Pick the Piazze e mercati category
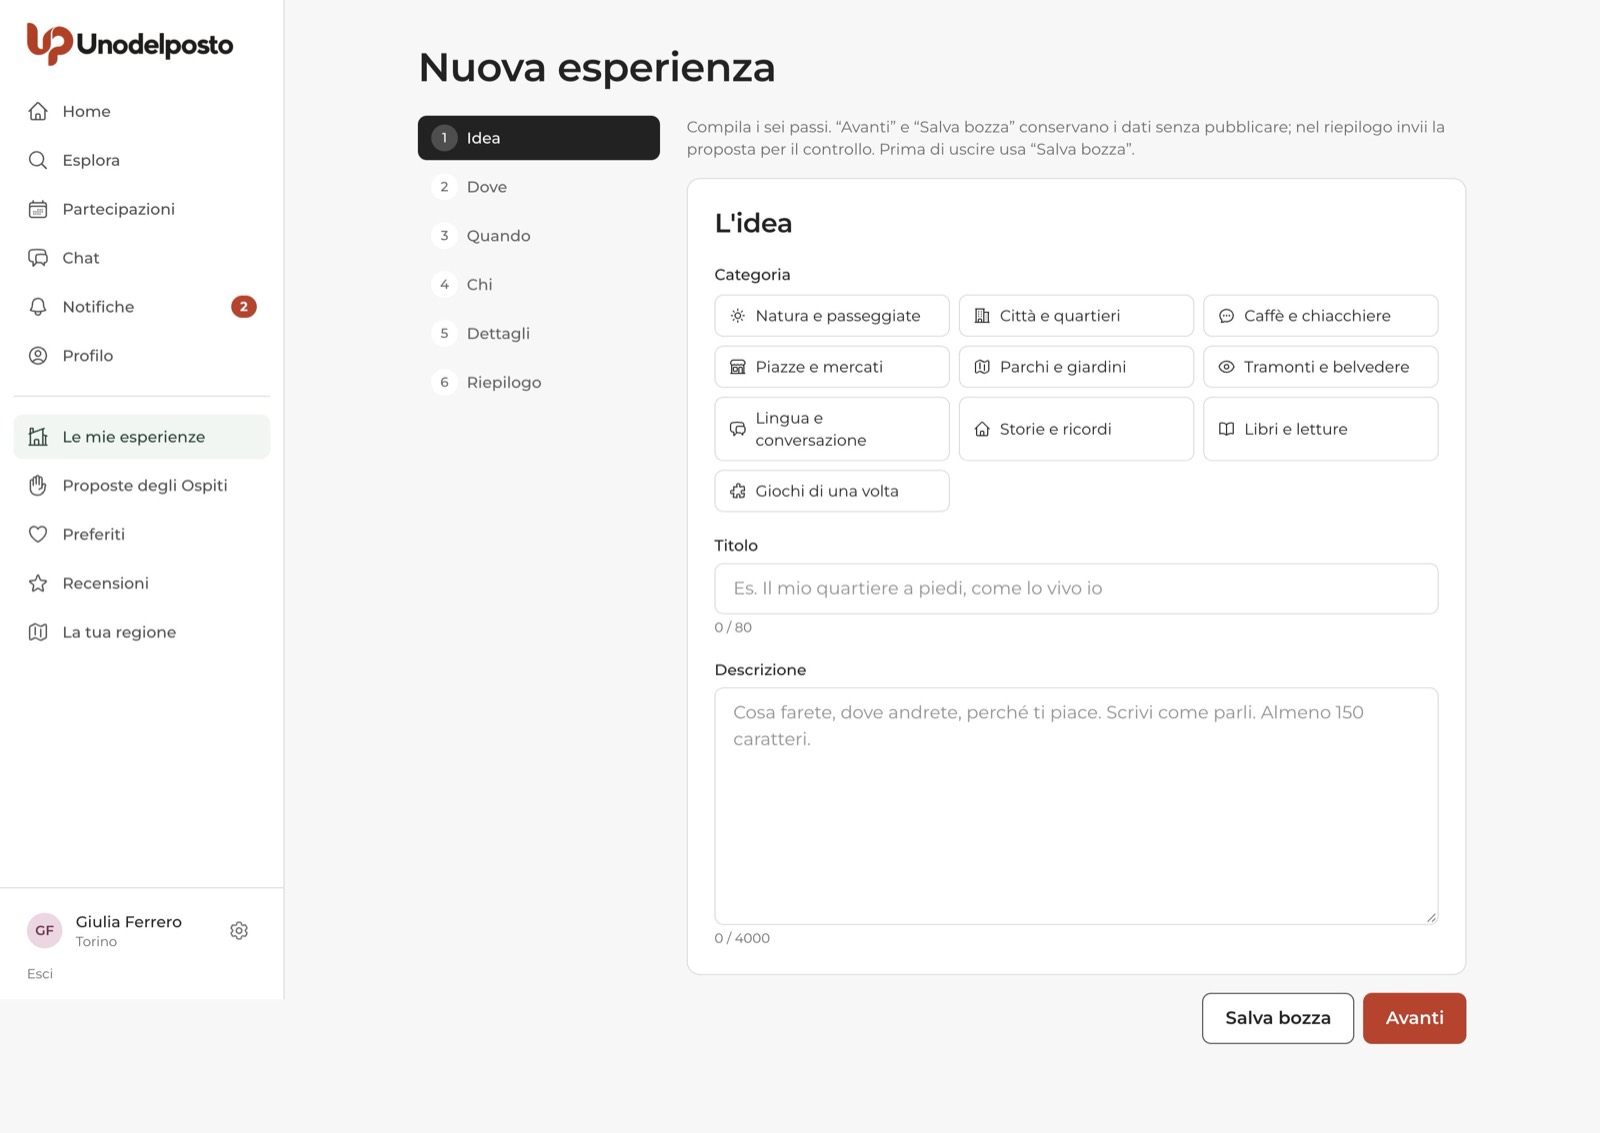This screenshot has height=1133, width=1600. click(832, 367)
